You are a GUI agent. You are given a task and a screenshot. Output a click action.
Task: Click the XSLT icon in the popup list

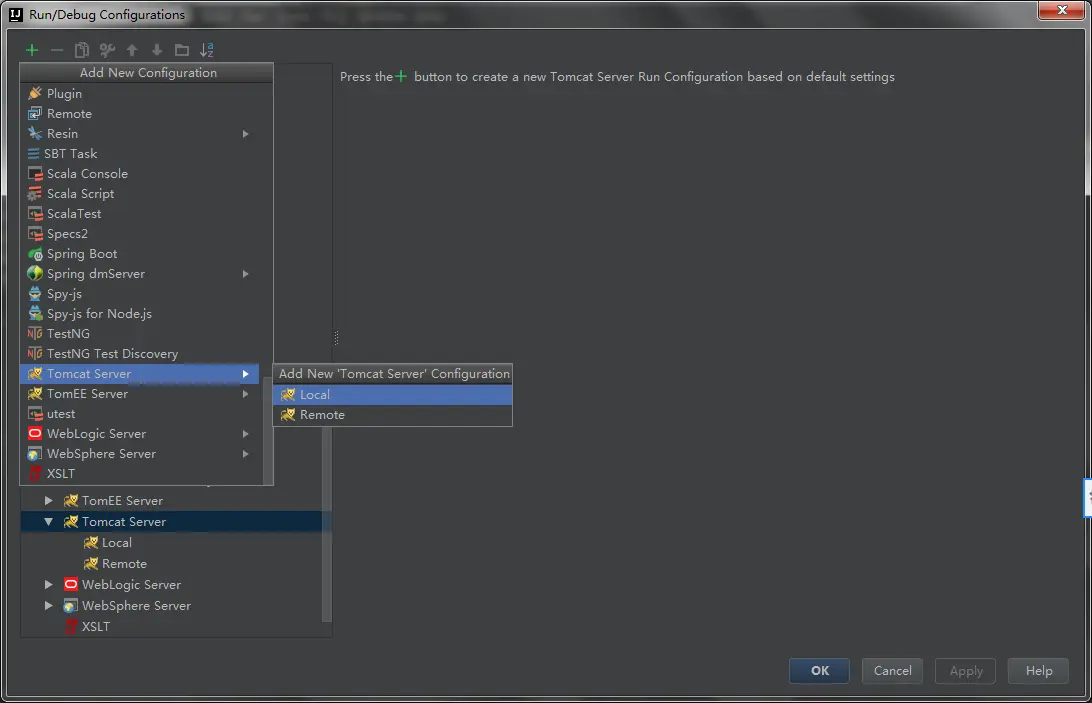35,474
